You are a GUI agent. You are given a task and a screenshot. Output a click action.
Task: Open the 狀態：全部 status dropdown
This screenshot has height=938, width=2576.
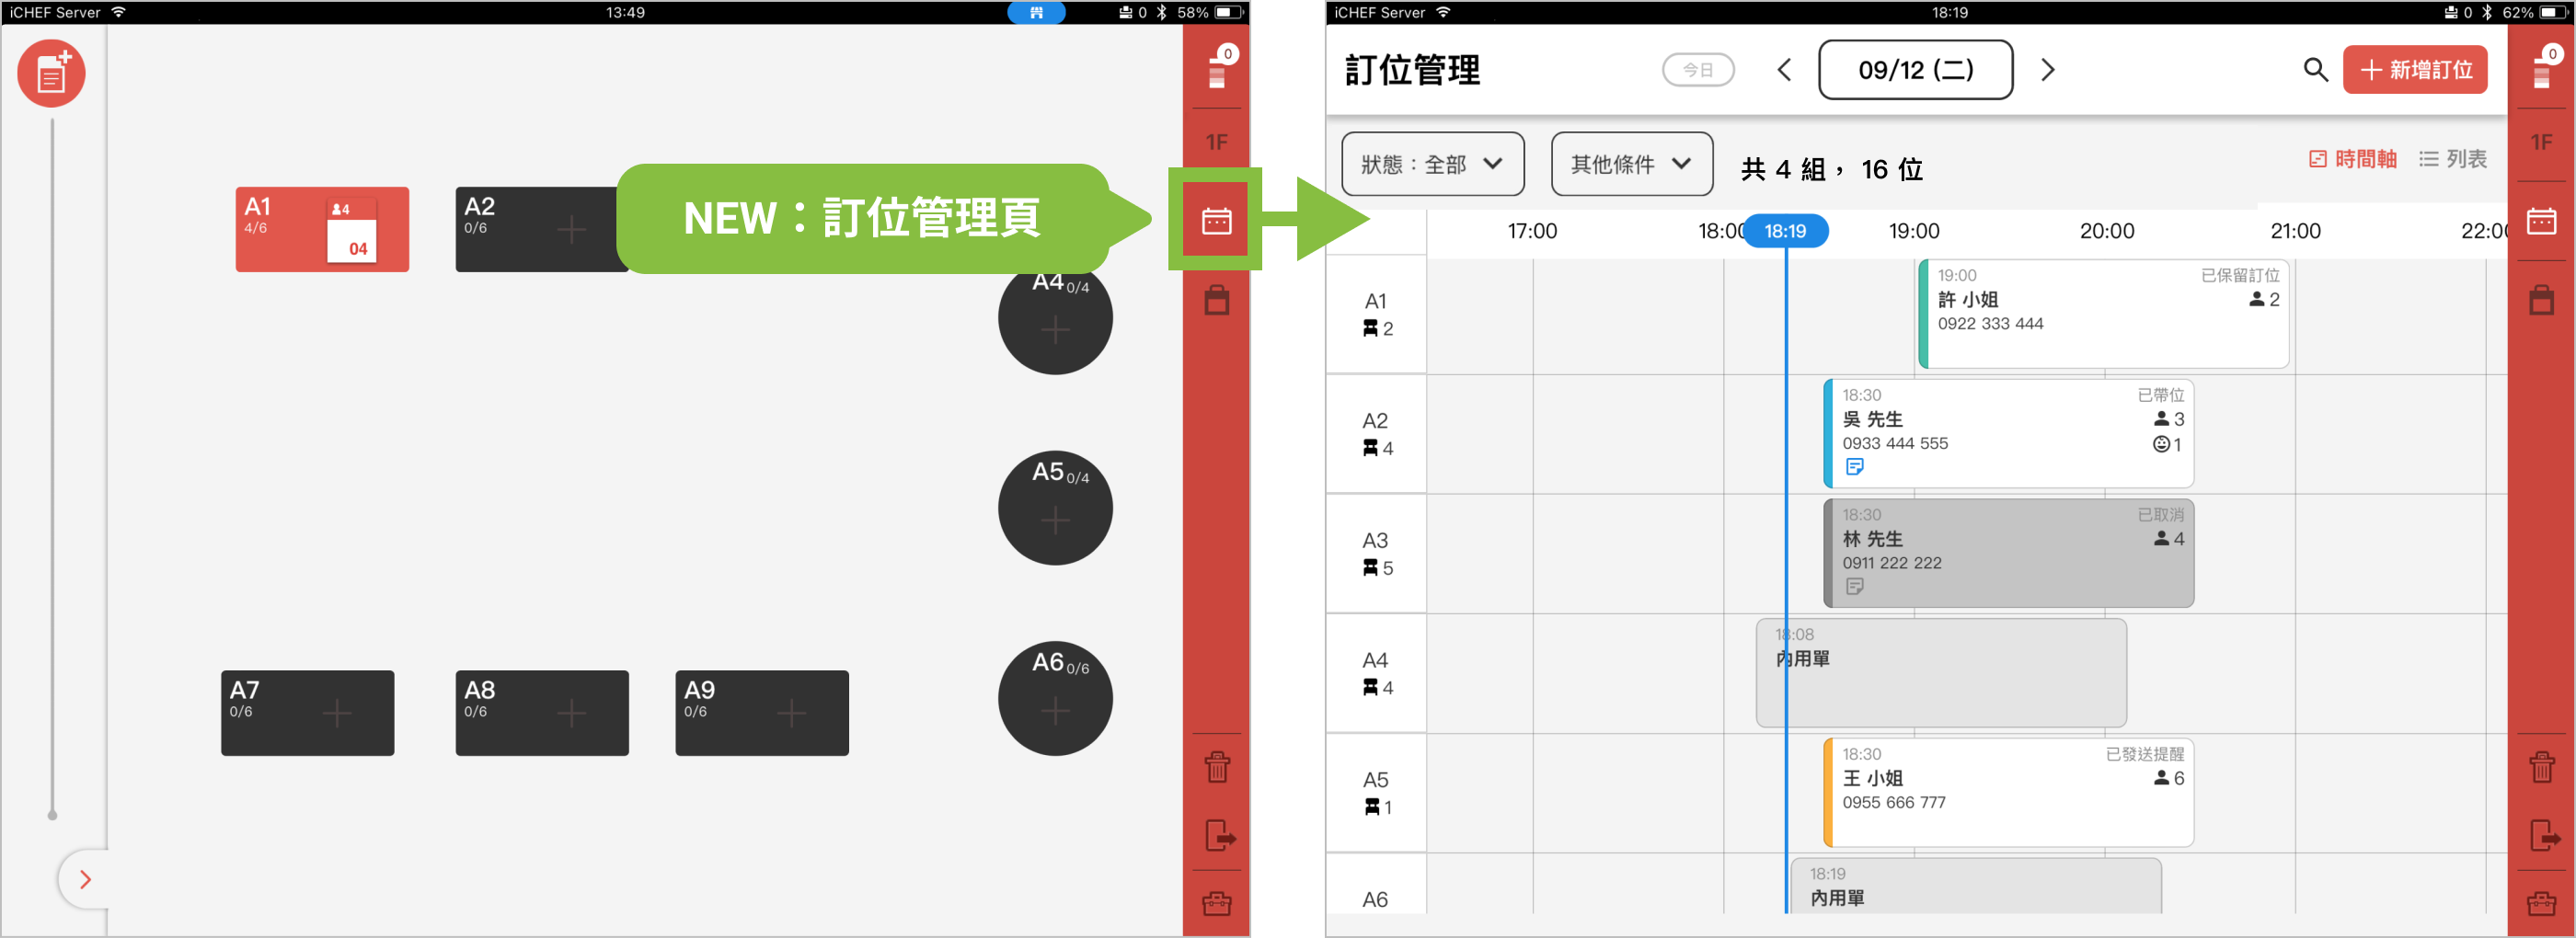pyautogui.click(x=1431, y=164)
